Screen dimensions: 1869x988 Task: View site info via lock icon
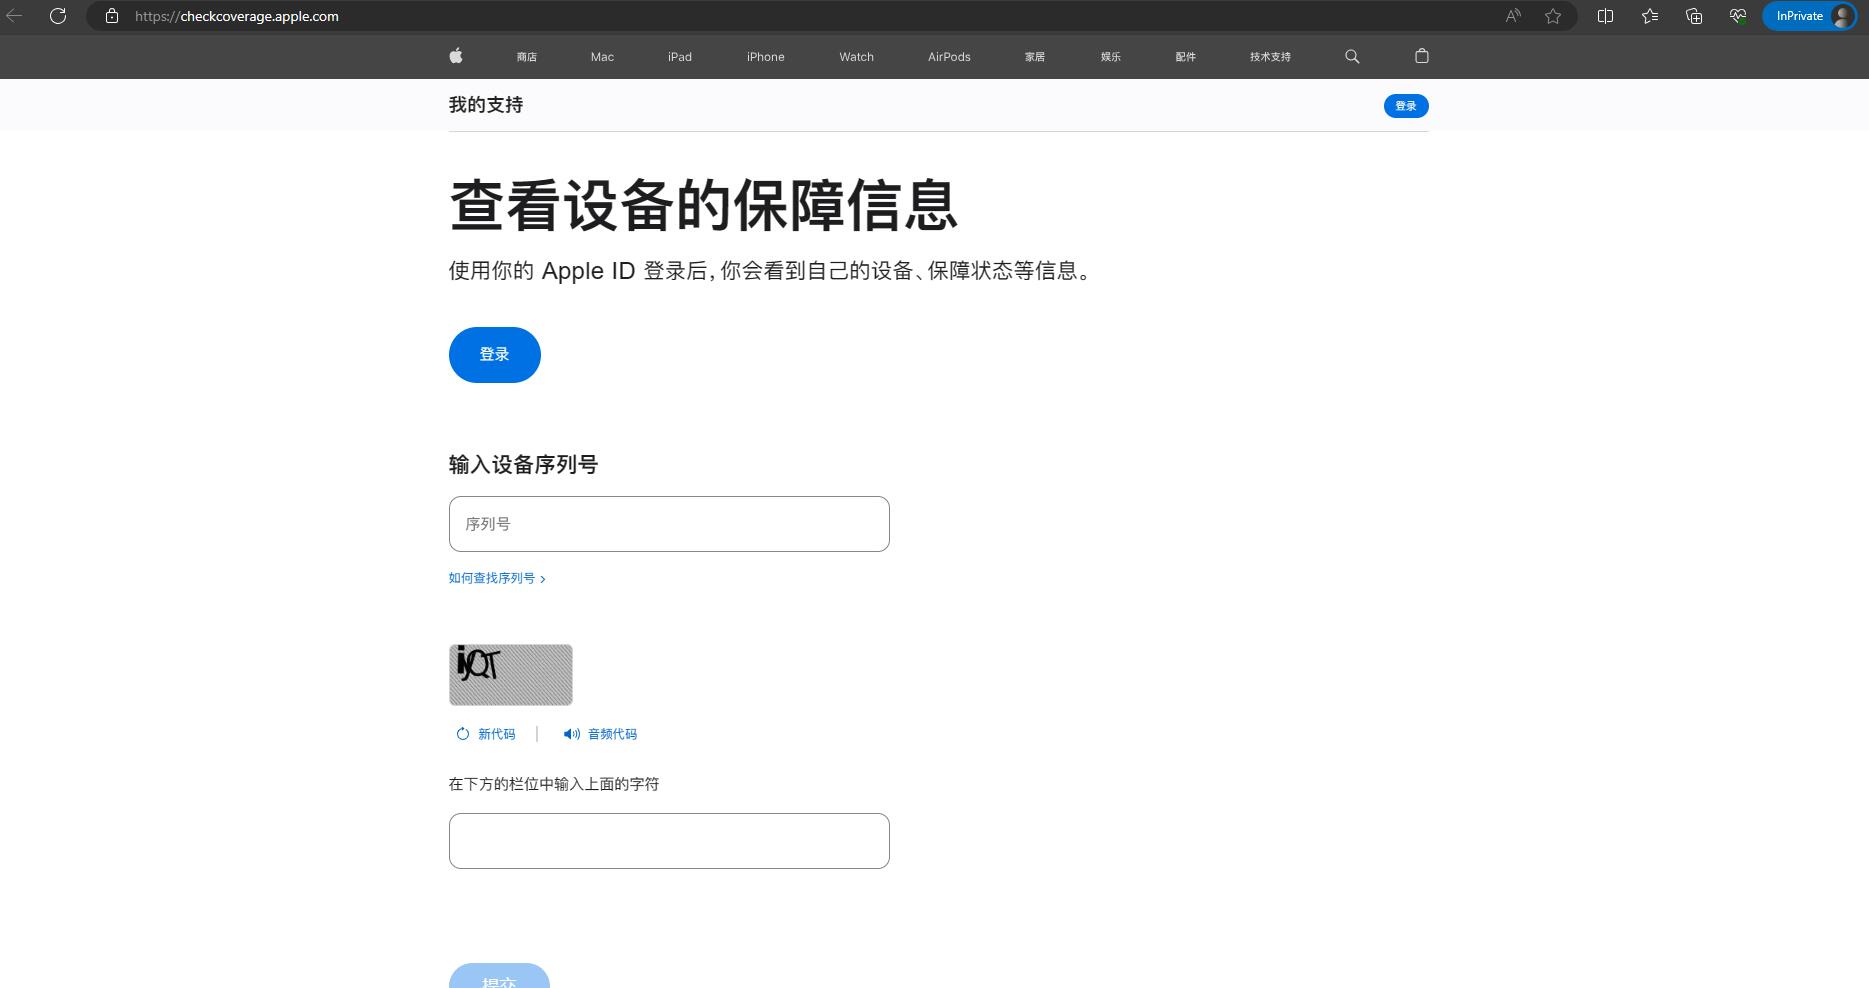pyautogui.click(x=112, y=16)
